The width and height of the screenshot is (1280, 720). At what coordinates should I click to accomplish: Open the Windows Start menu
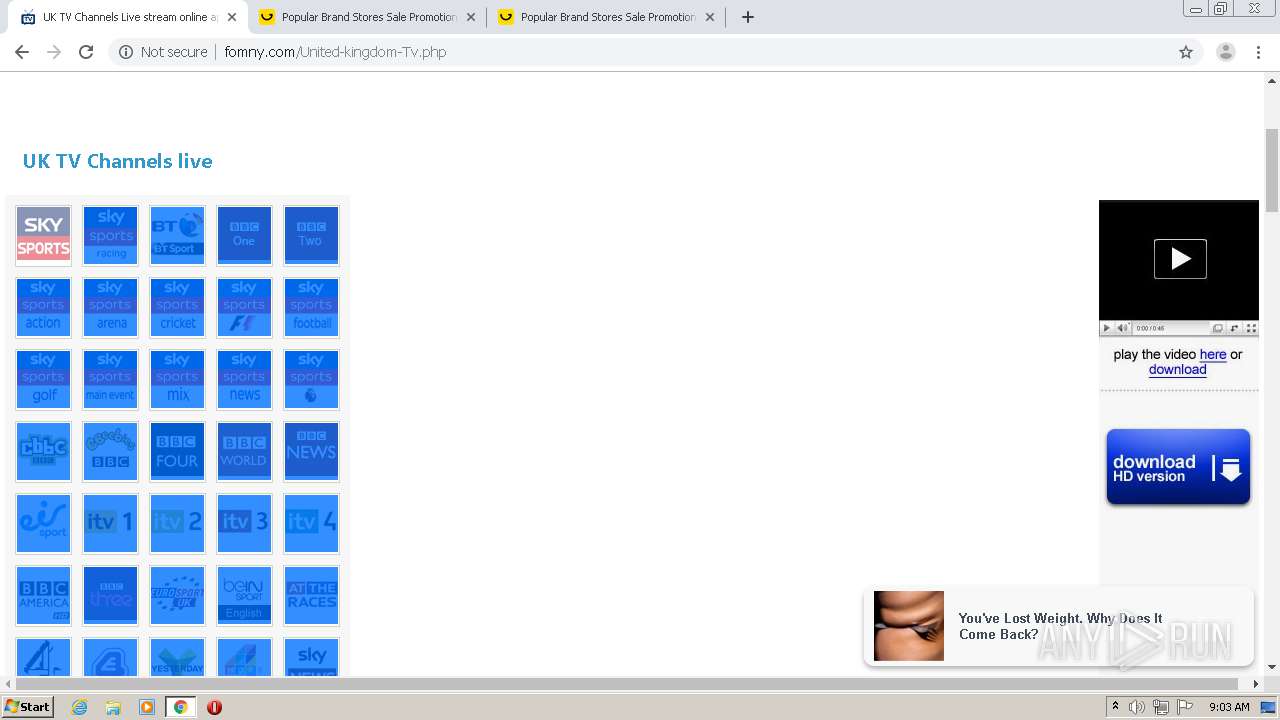coord(28,706)
